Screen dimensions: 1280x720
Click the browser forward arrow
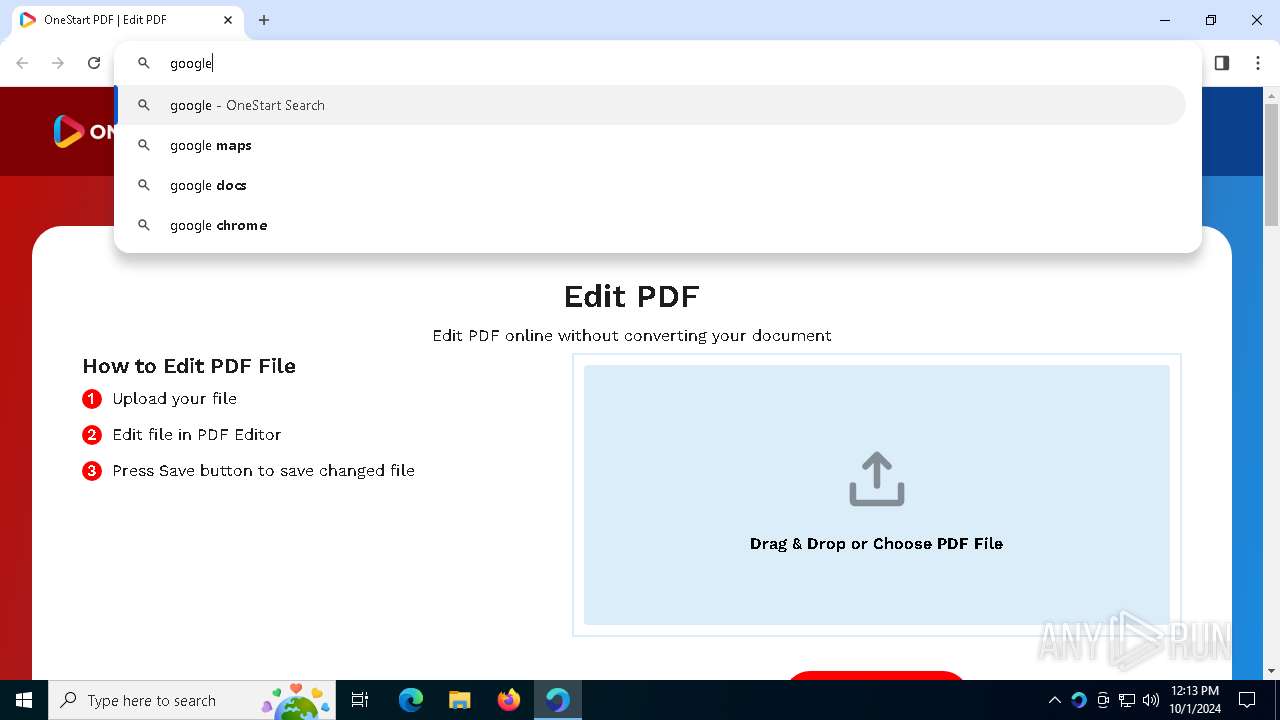click(x=58, y=63)
